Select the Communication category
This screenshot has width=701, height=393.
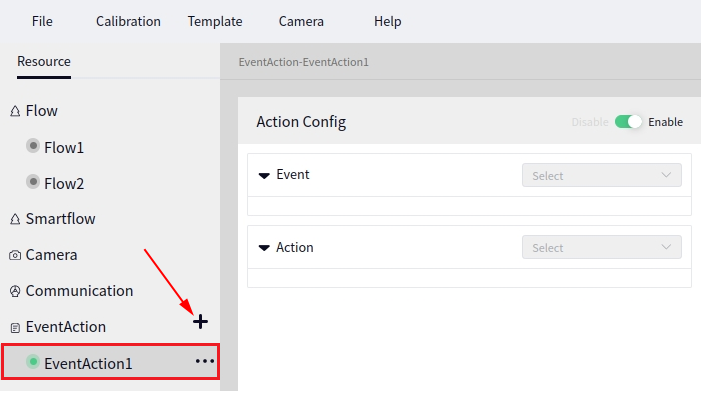click(x=79, y=292)
